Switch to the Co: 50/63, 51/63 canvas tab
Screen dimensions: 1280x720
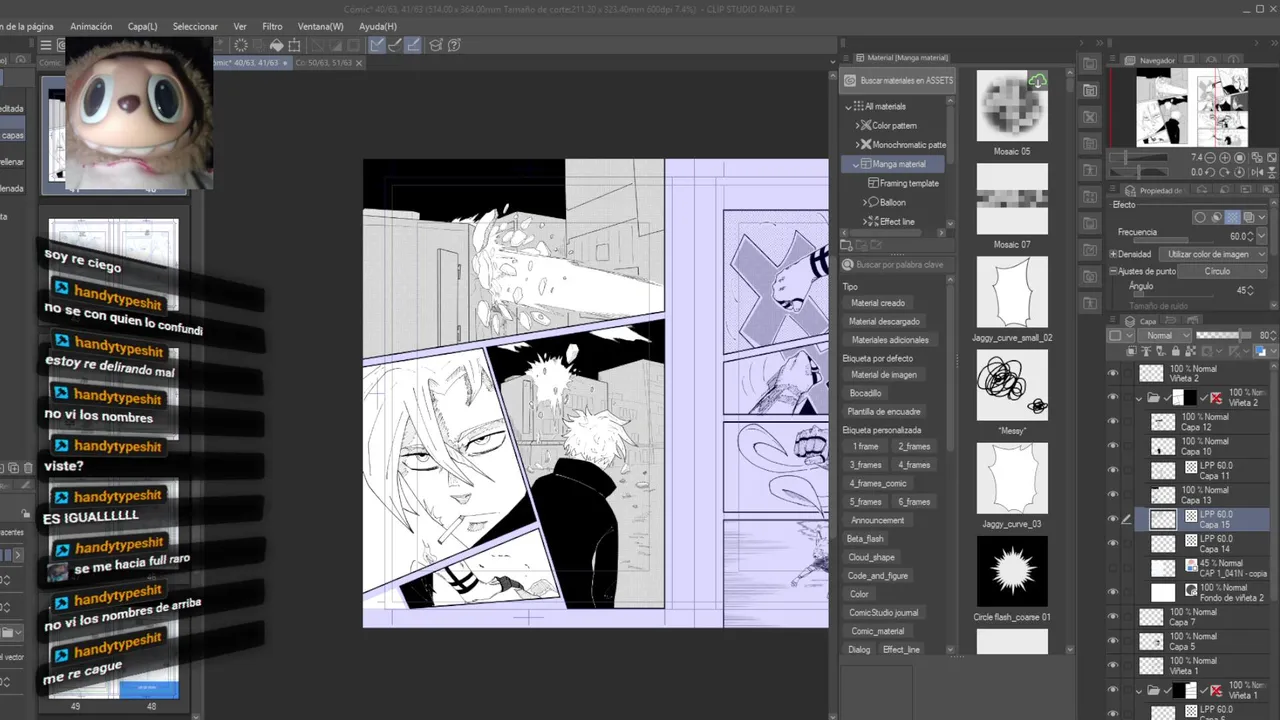(x=323, y=62)
